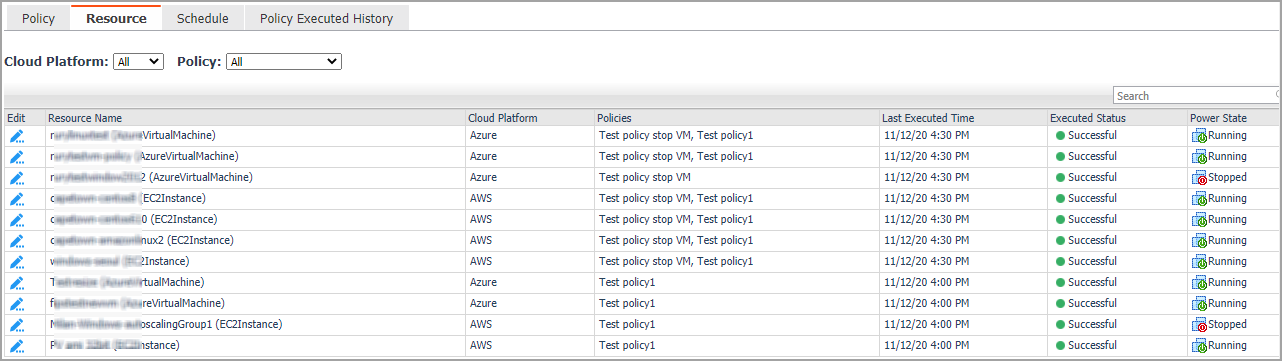
Task: Click Running power icon in bottom 'P' row
Action: pyautogui.click(x=1199, y=346)
